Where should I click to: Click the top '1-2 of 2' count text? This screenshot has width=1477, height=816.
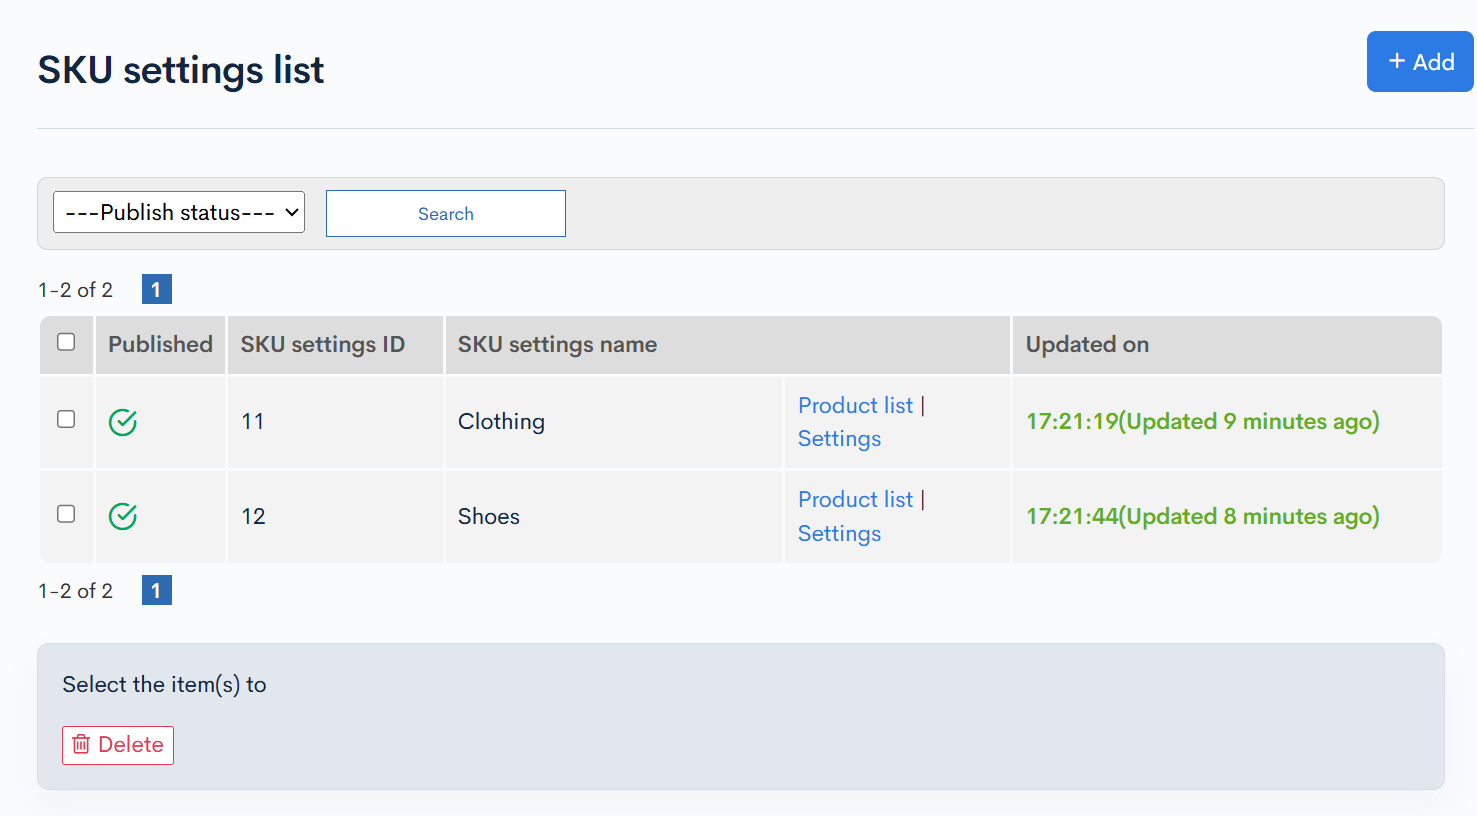pyautogui.click(x=75, y=290)
